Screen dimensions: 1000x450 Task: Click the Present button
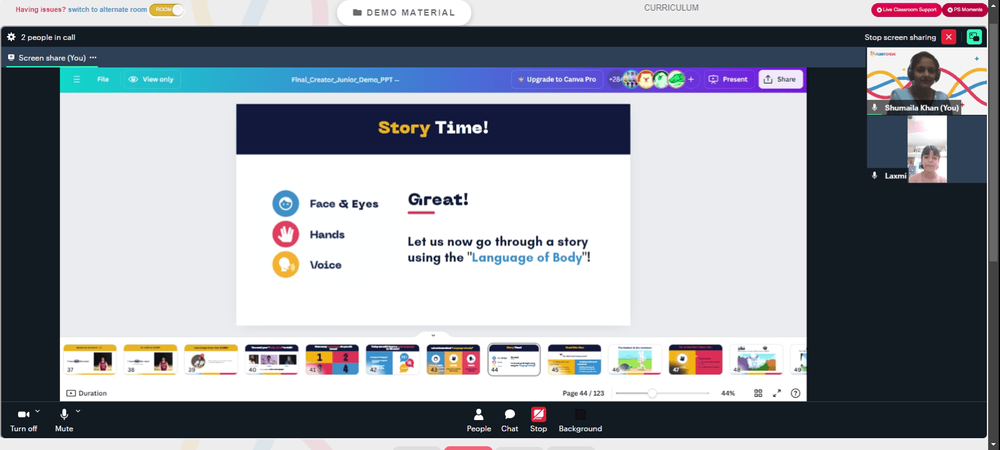[x=728, y=80]
